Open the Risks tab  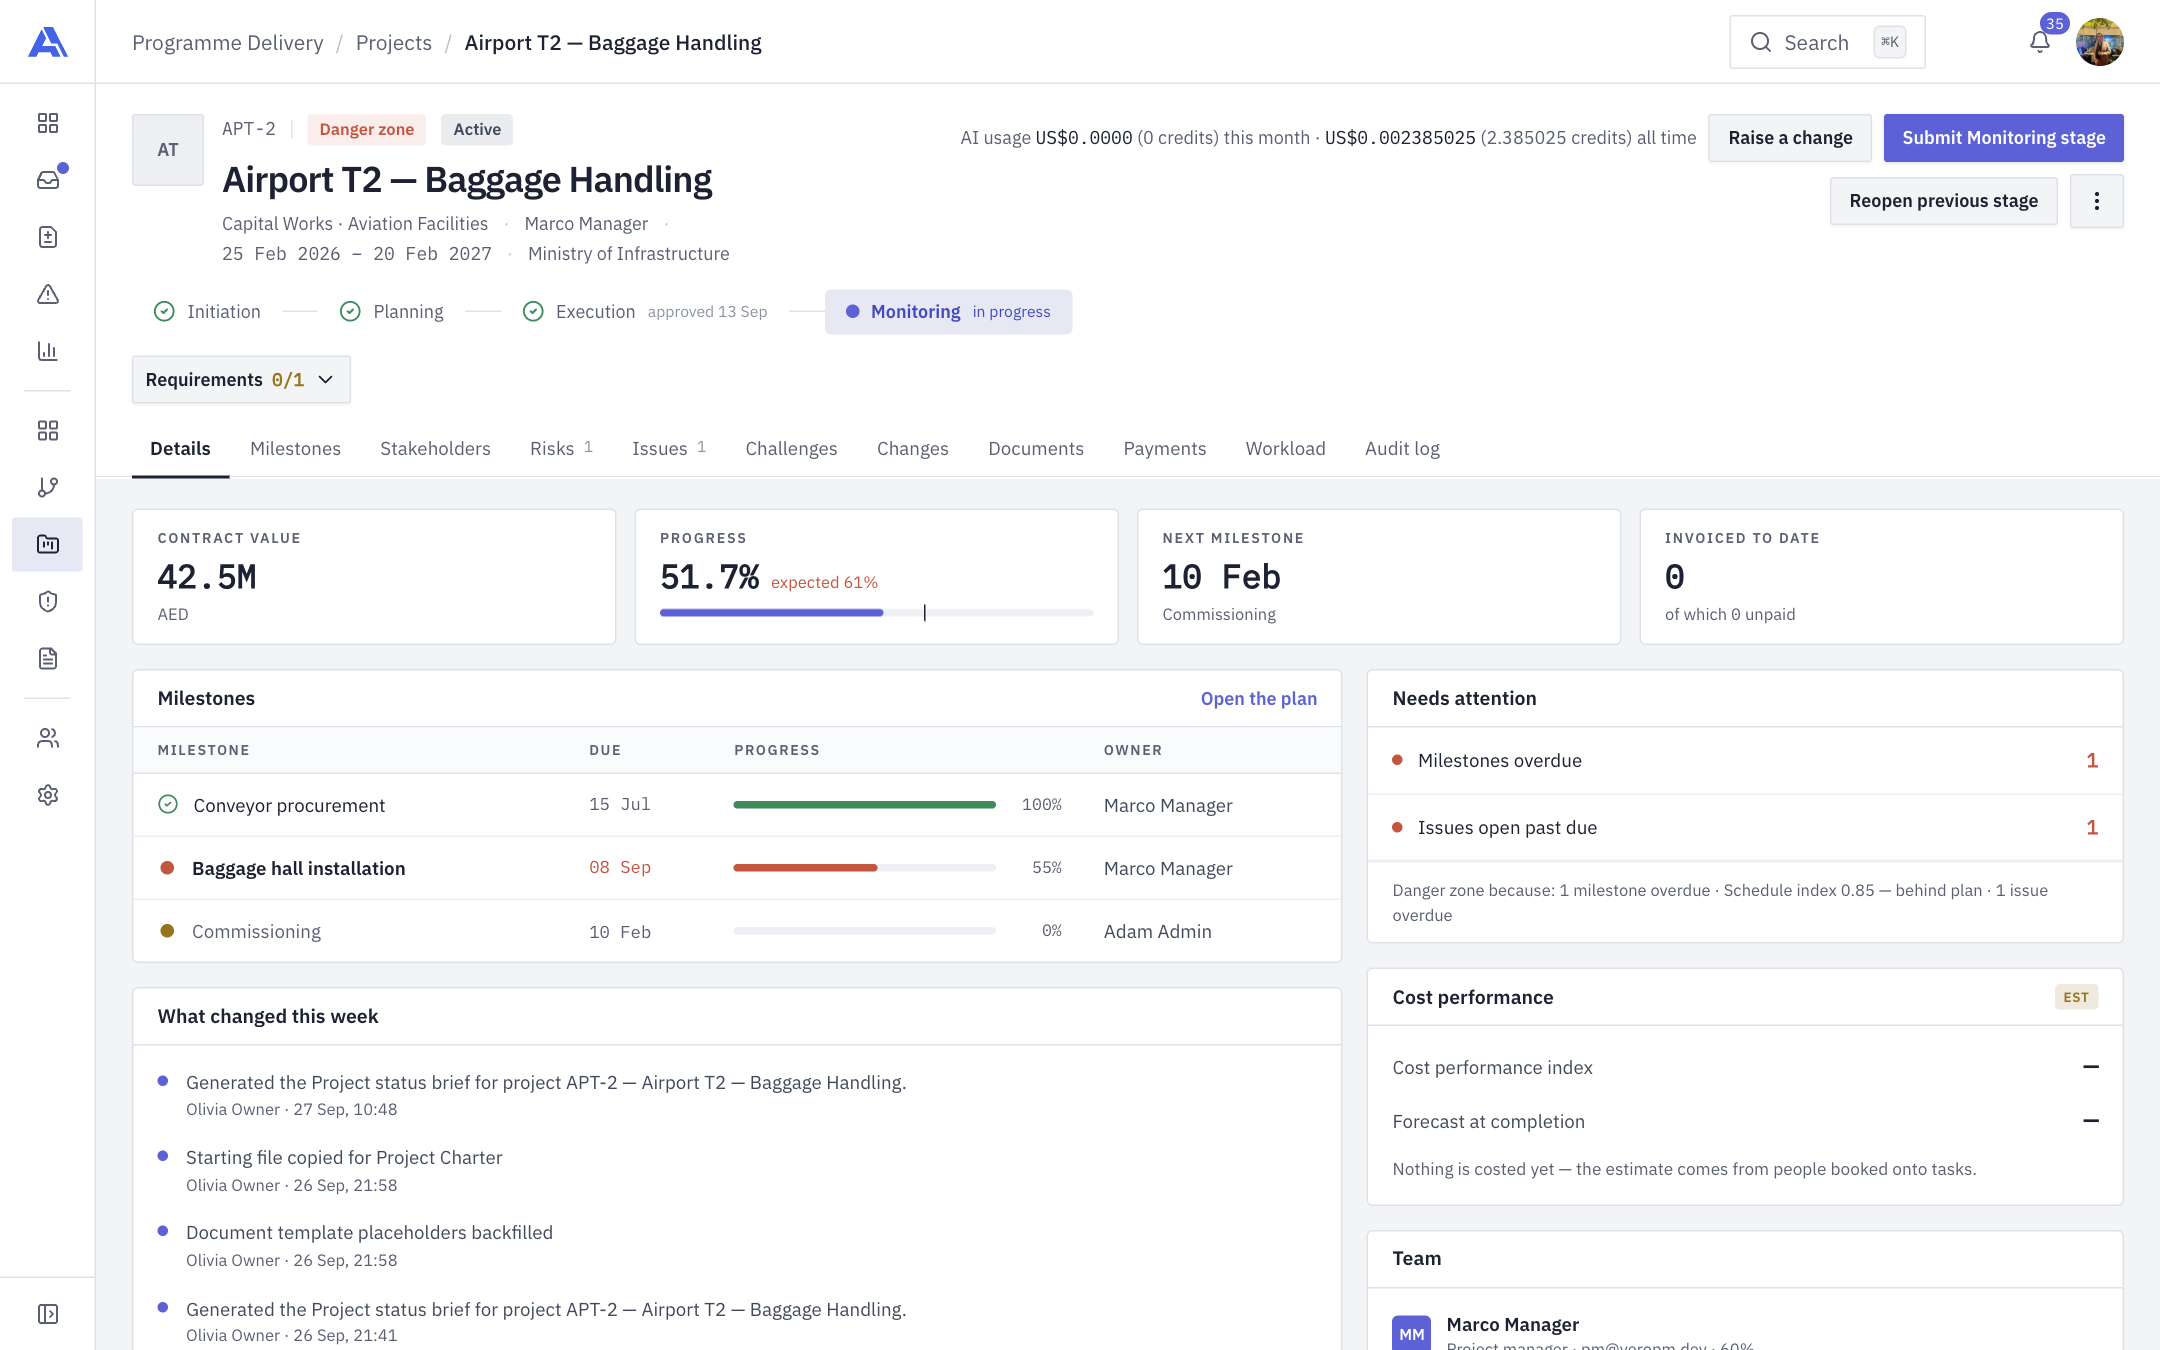(x=561, y=449)
